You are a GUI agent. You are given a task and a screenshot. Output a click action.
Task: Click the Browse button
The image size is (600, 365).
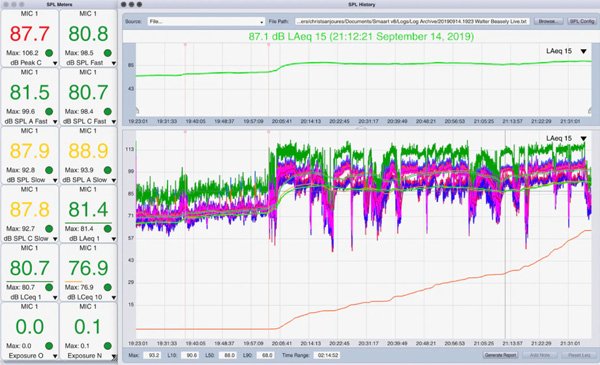[x=548, y=21]
